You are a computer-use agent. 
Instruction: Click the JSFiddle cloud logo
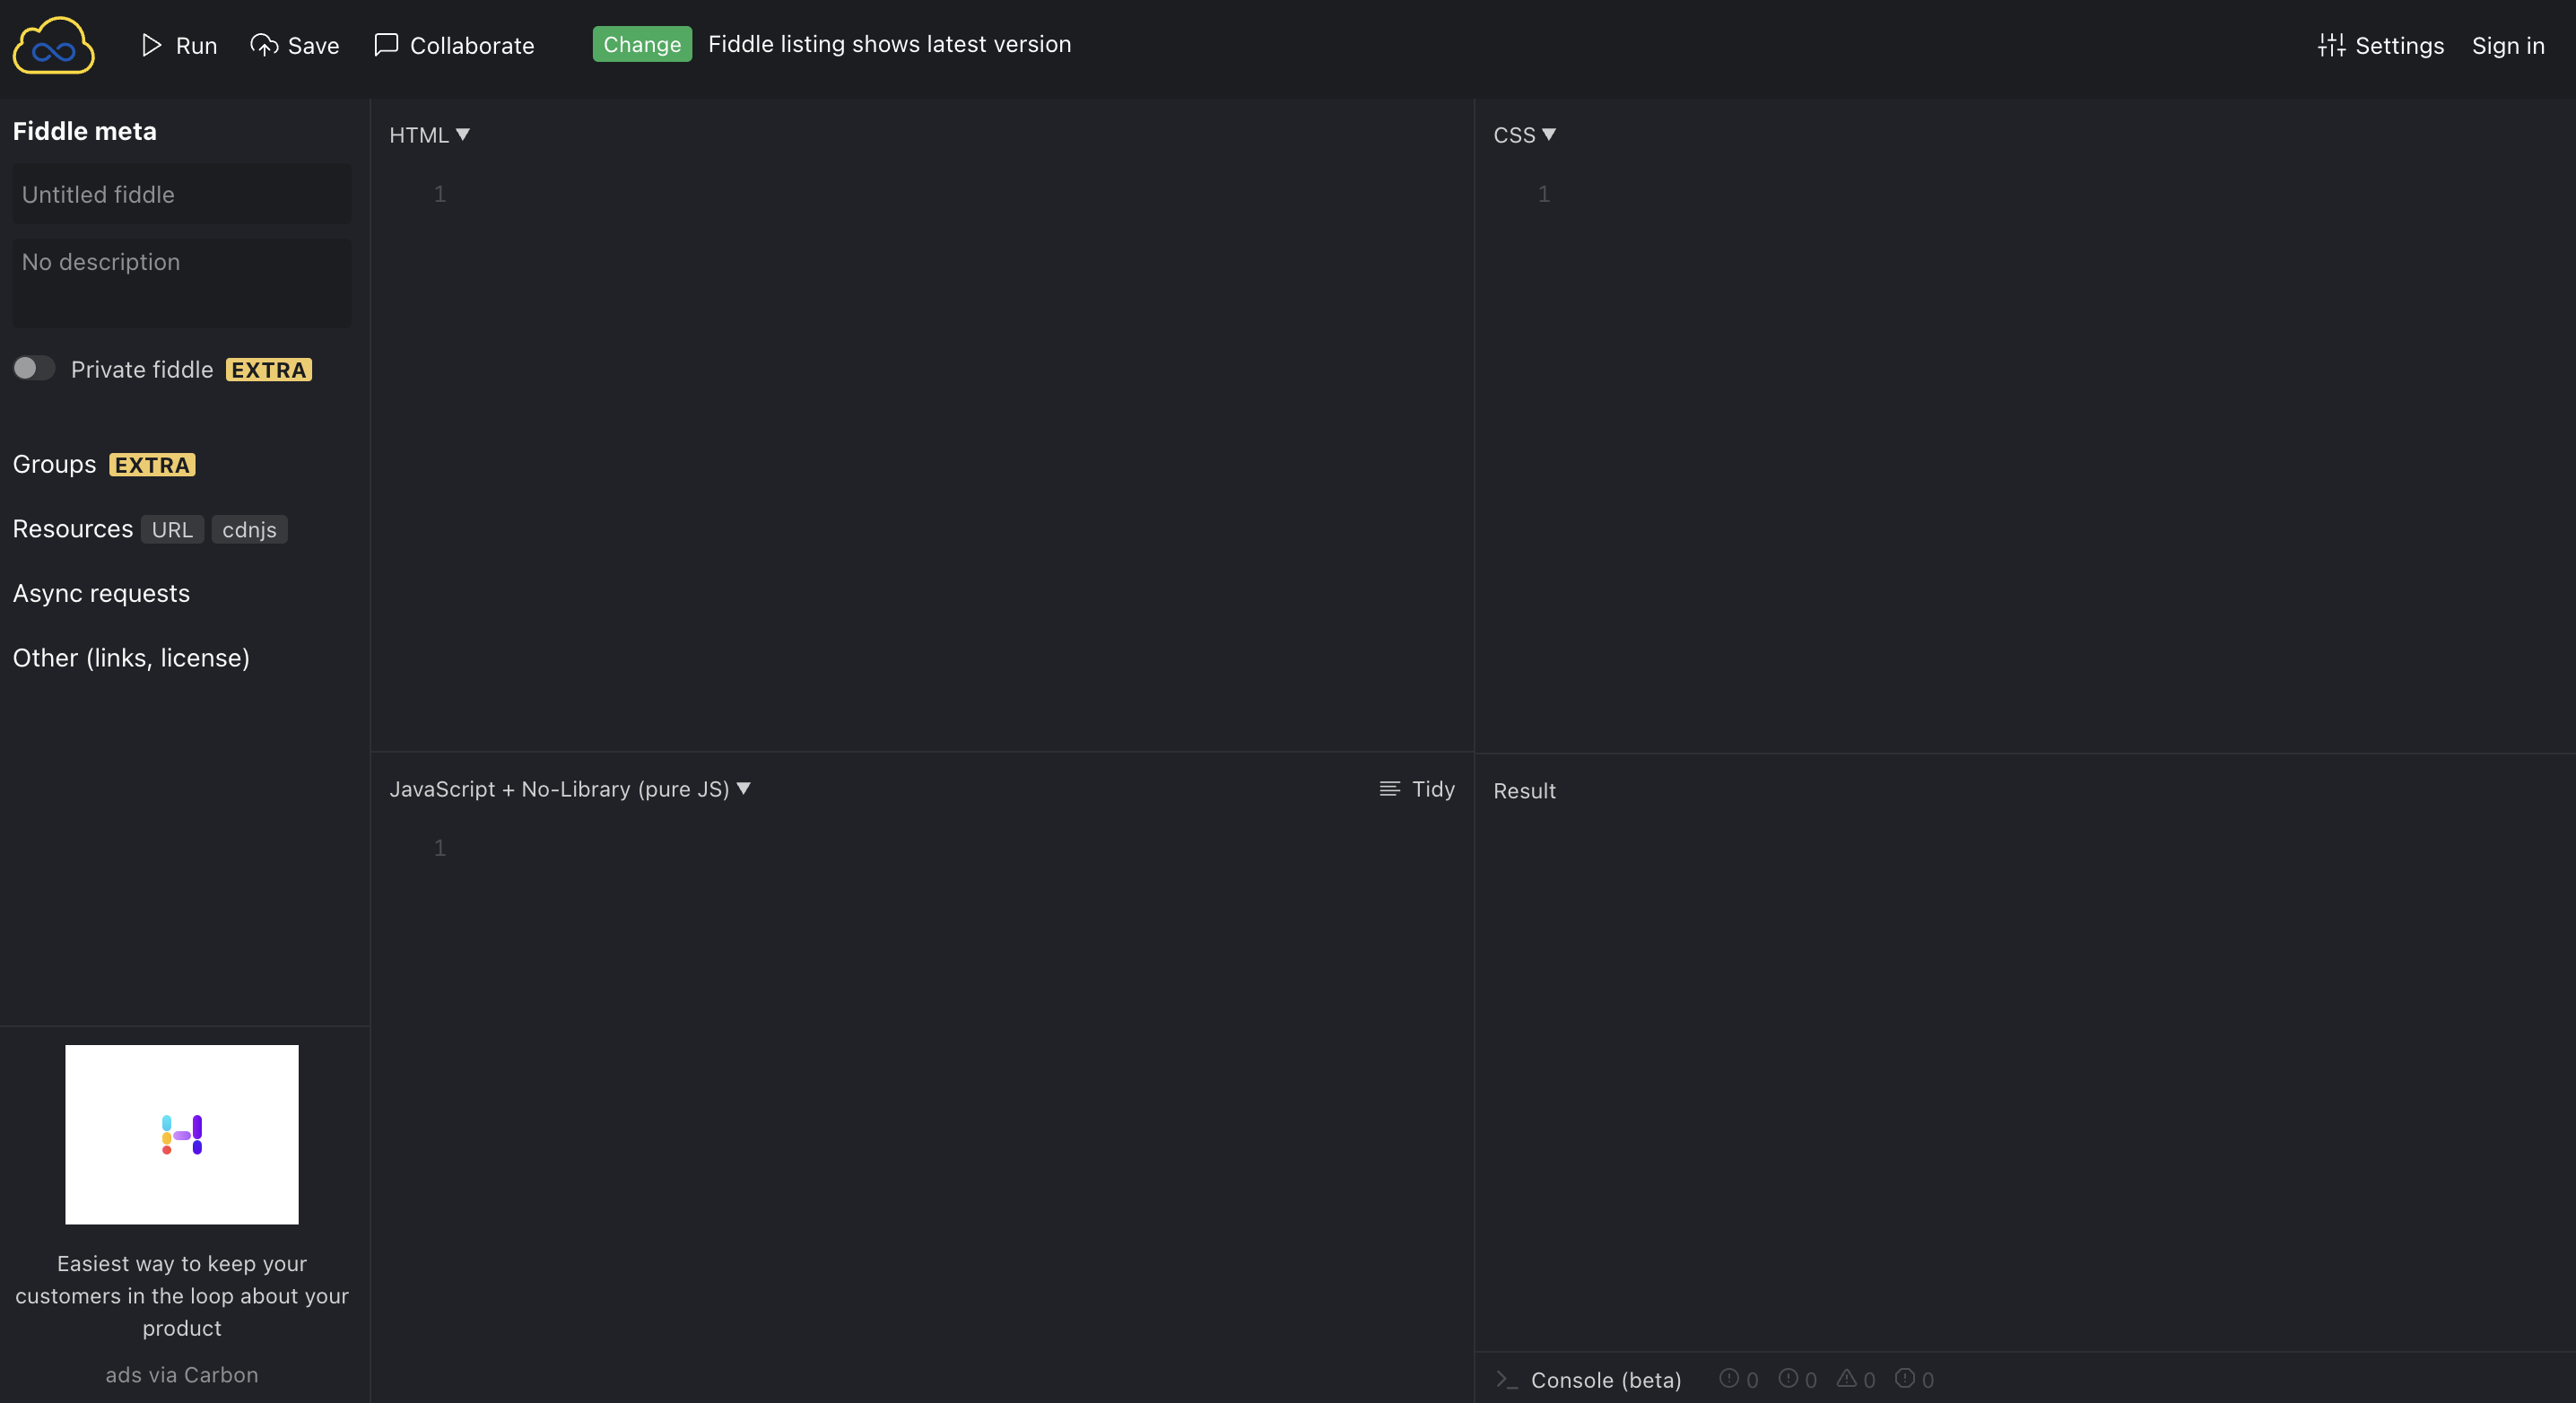click(x=54, y=45)
